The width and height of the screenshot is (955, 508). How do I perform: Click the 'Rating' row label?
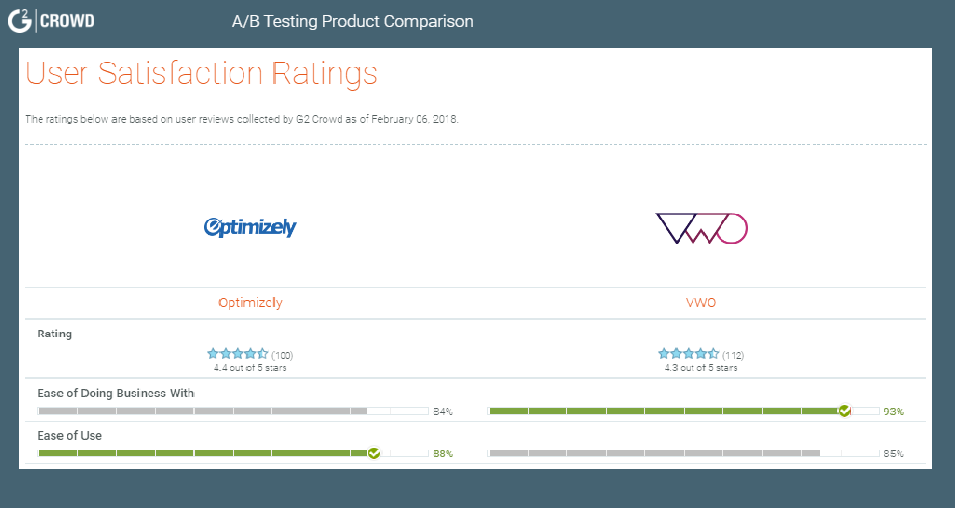pos(55,334)
